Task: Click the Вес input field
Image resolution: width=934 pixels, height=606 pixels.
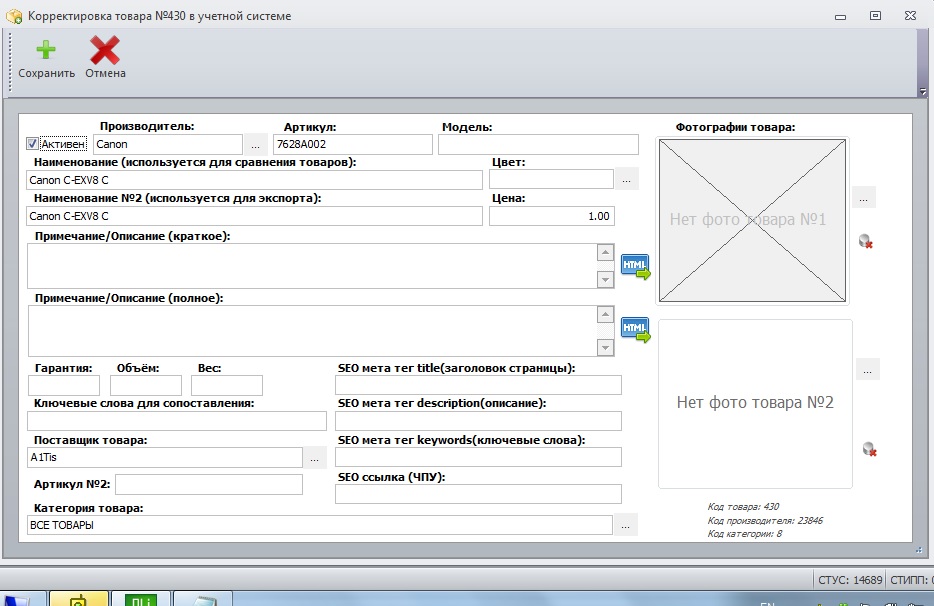Action: tap(226, 385)
